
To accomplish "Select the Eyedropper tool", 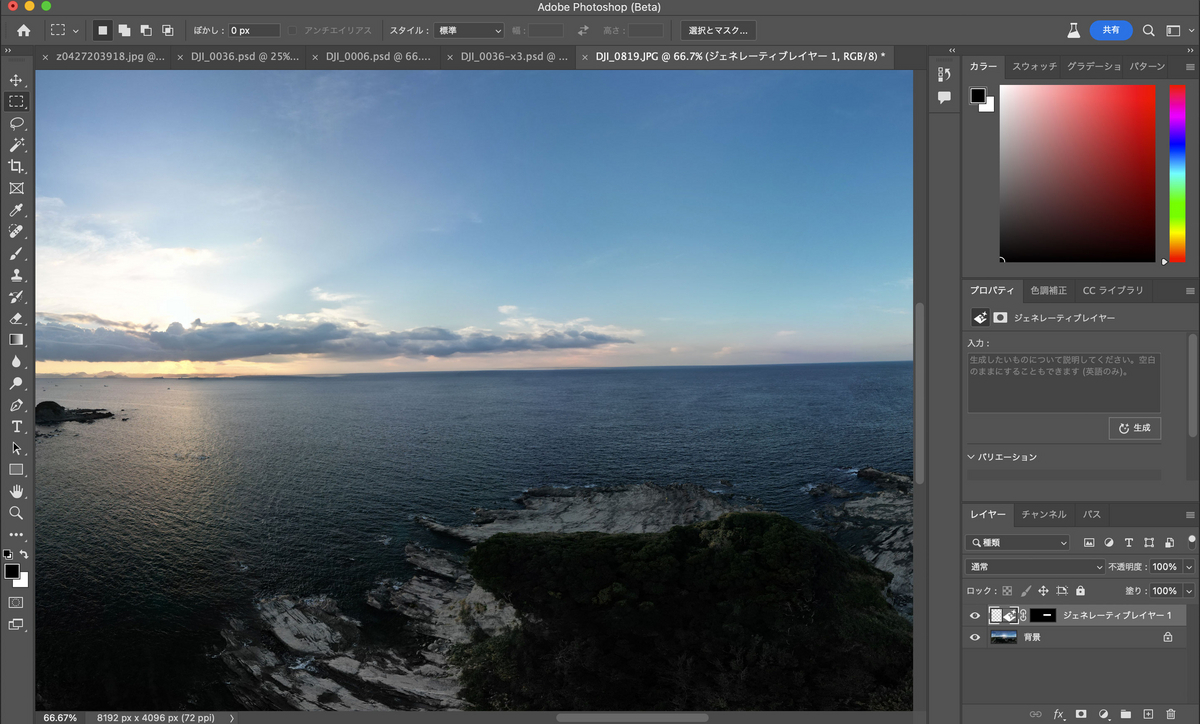I will click(x=16, y=210).
